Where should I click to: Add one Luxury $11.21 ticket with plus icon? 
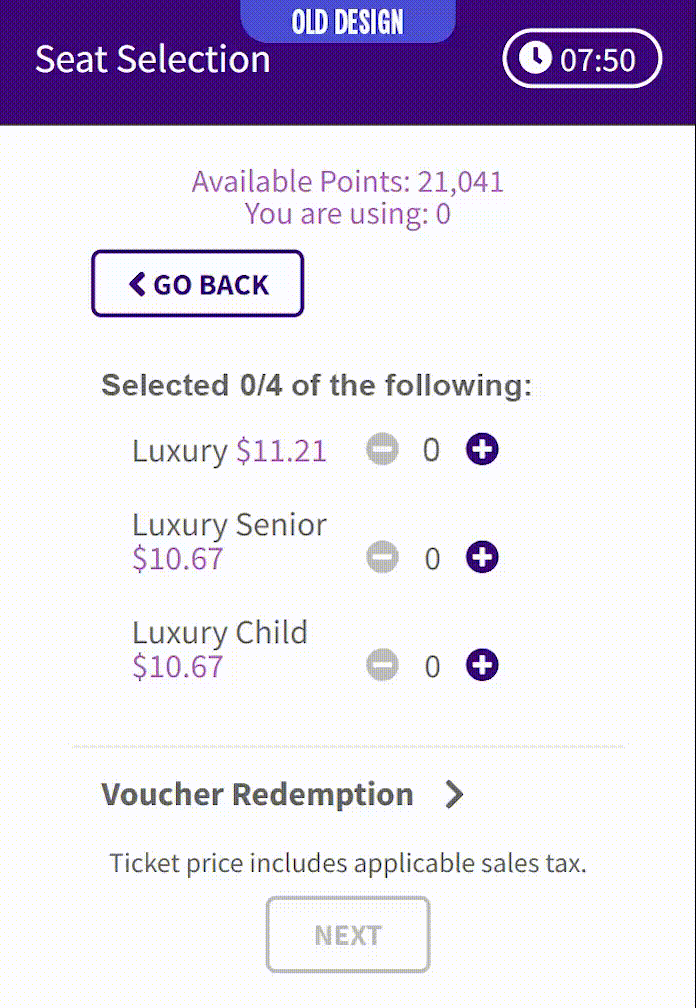tap(482, 450)
